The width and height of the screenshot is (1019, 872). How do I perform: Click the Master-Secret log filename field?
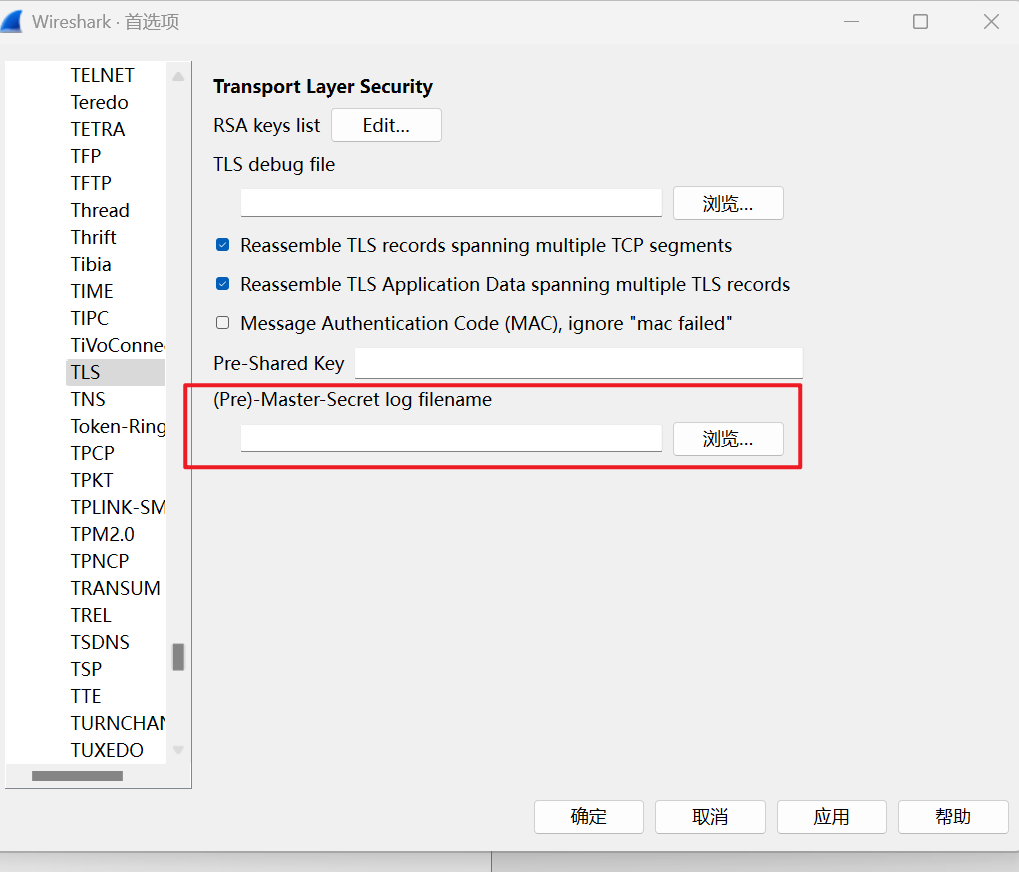[x=451, y=438]
